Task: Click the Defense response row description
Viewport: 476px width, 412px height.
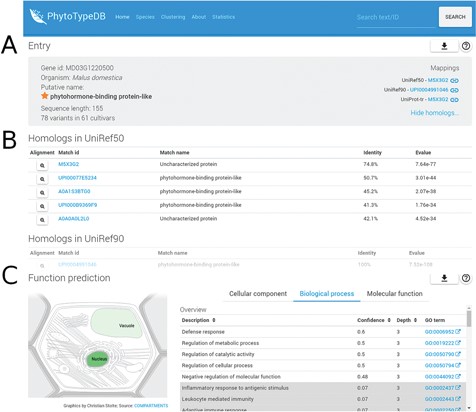Action: 203,332
